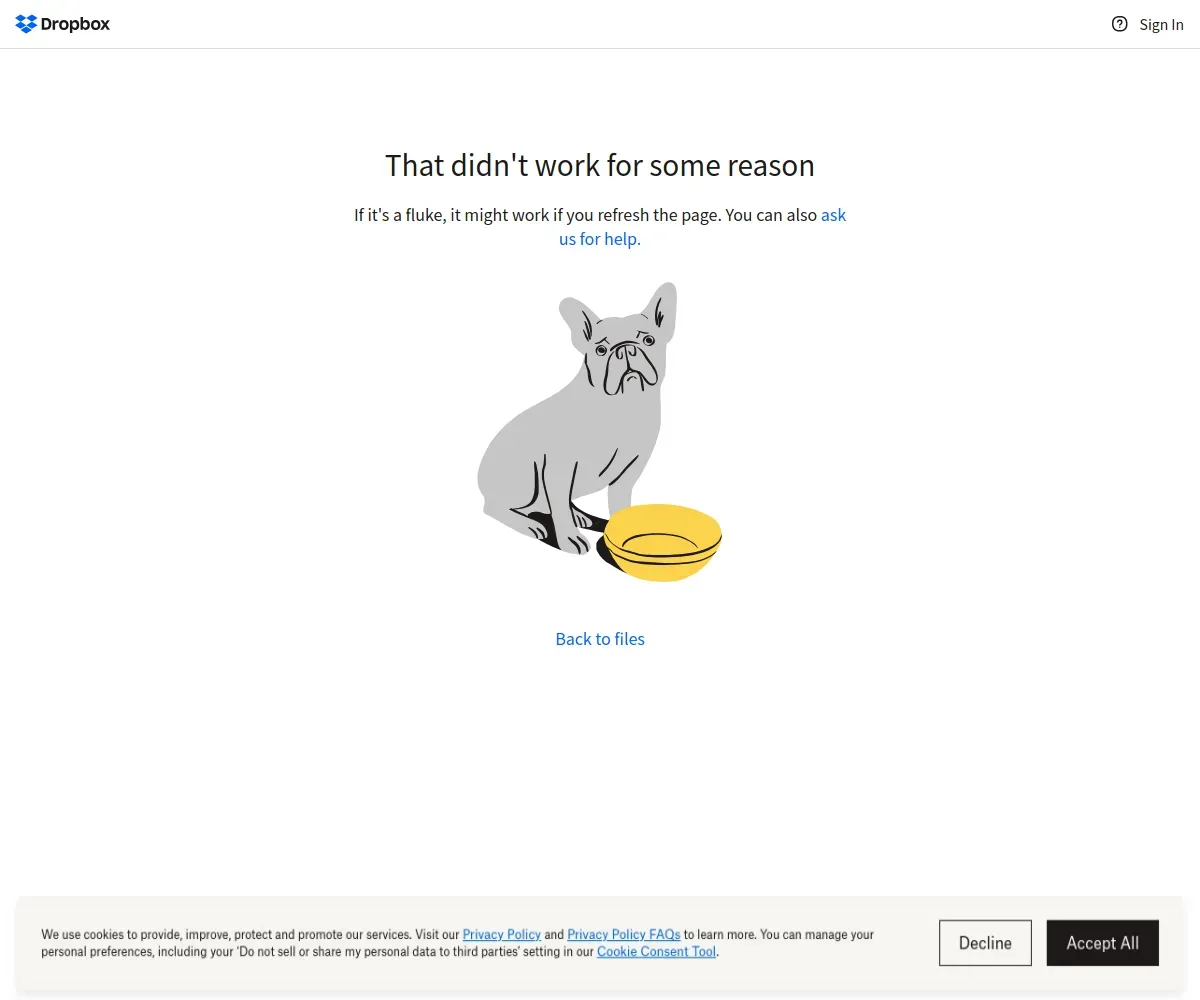Viewport: 1200px width, 1000px height.
Task: Open the Privacy Policy FAQs link
Action: coord(624,934)
